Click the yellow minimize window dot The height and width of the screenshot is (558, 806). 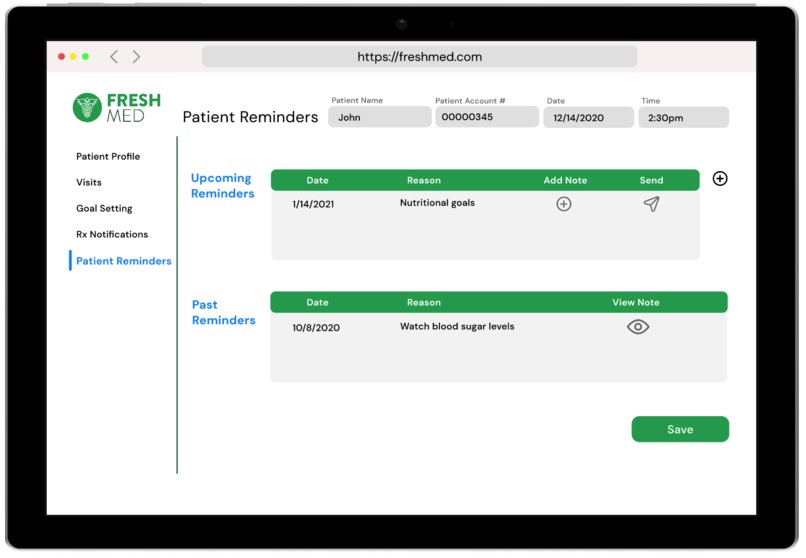(74, 57)
